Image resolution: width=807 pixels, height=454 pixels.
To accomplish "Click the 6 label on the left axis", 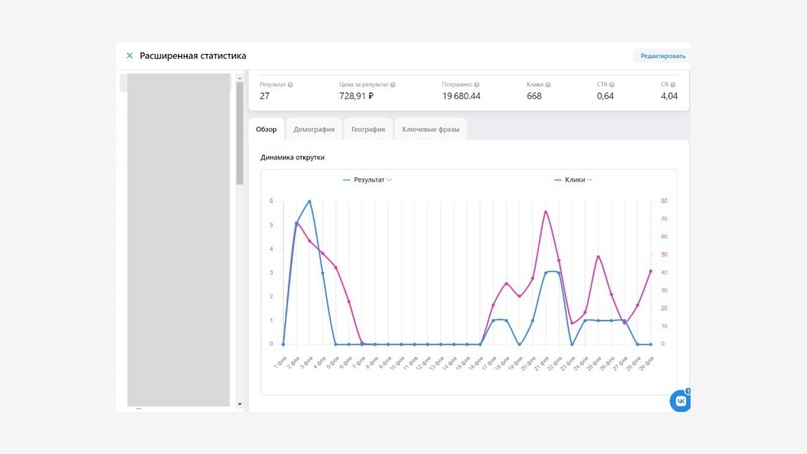I will (271, 201).
